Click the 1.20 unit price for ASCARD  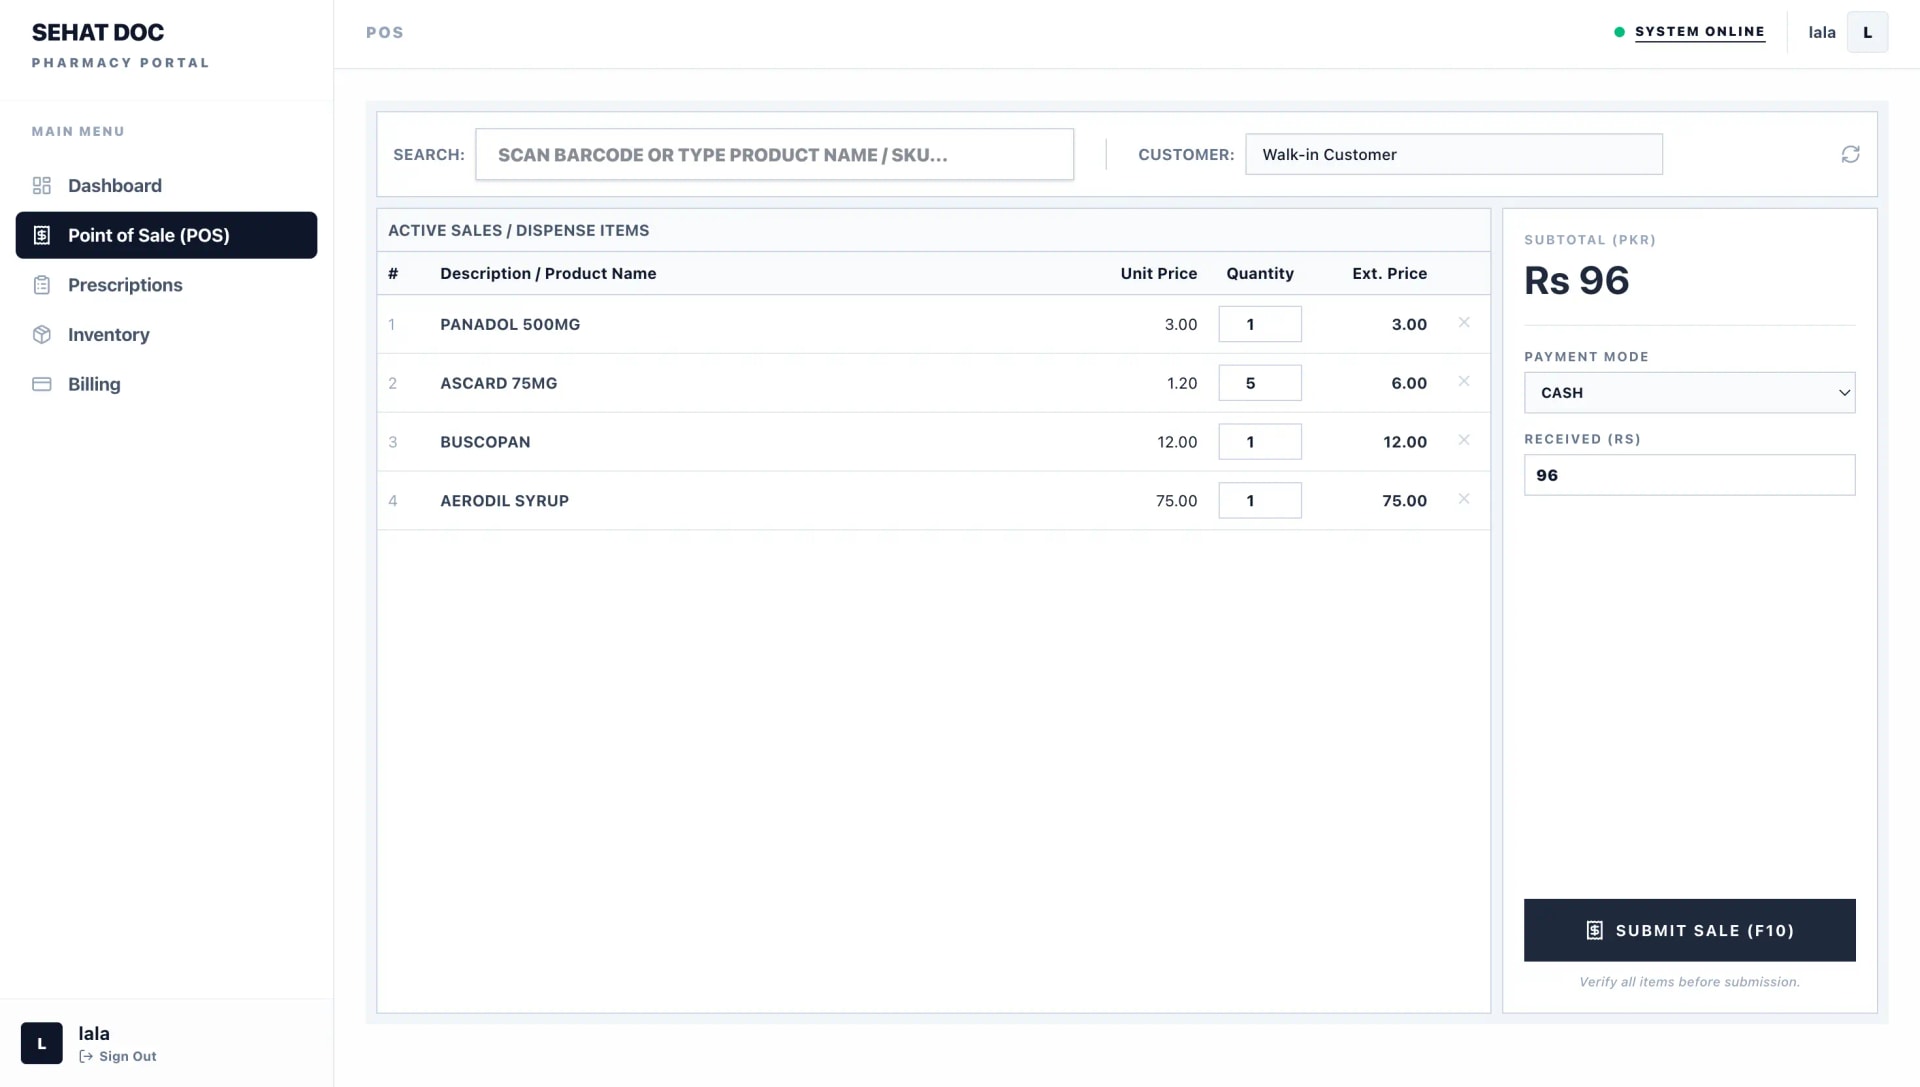click(x=1182, y=383)
